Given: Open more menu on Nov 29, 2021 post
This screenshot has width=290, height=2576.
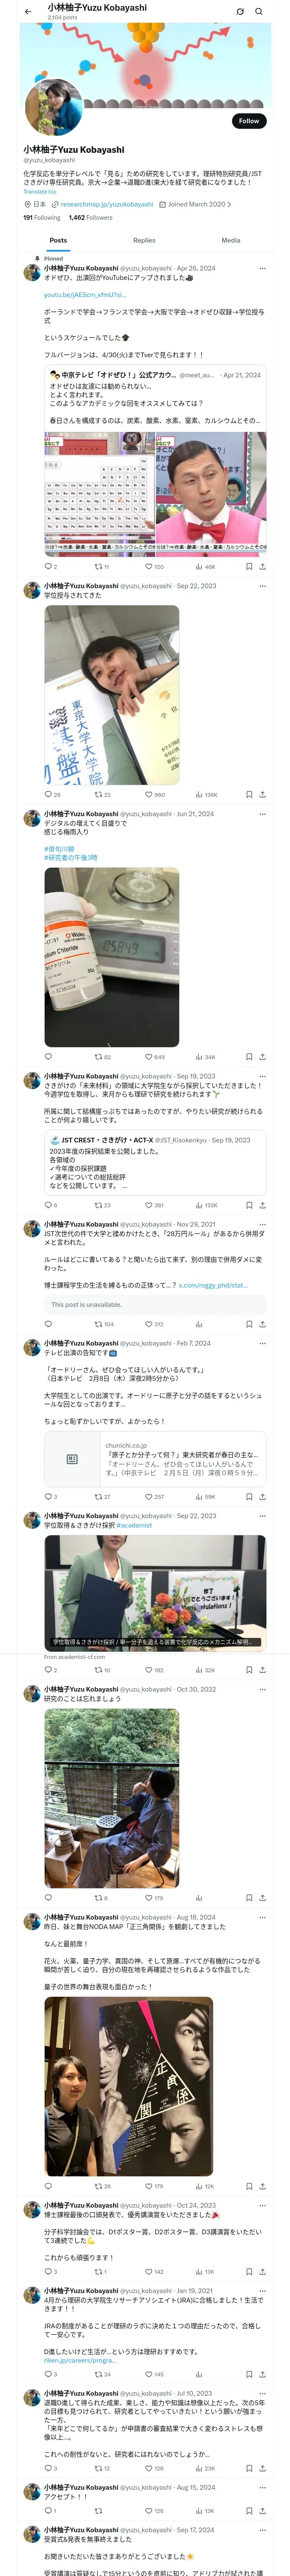Looking at the screenshot, I should 262,1224.
